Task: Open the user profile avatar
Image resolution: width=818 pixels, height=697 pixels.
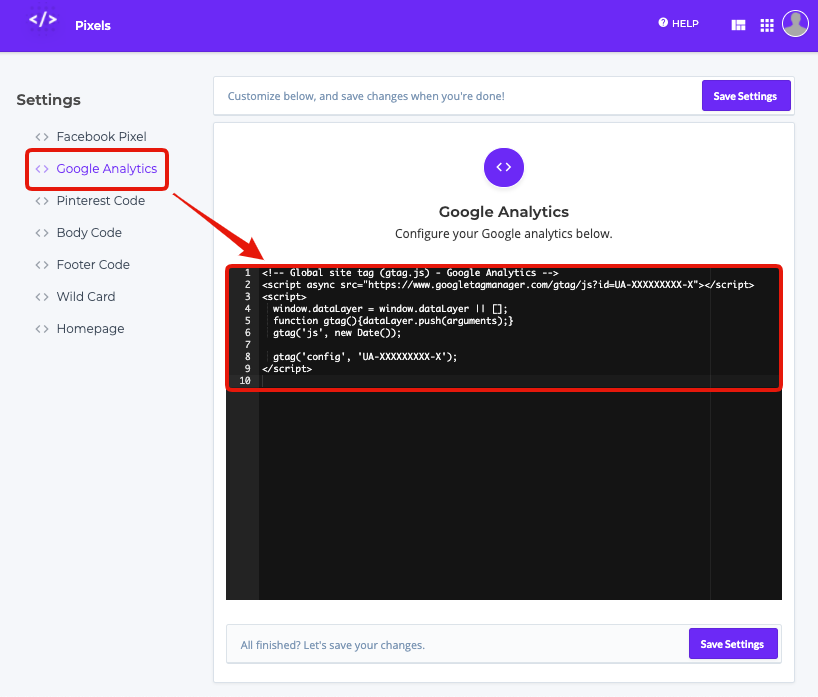Action: click(x=795, y=23)
